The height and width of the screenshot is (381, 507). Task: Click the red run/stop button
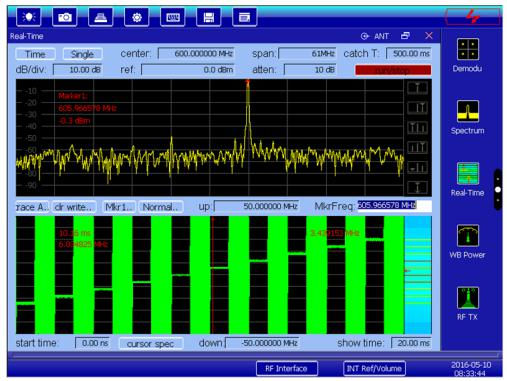393,70
